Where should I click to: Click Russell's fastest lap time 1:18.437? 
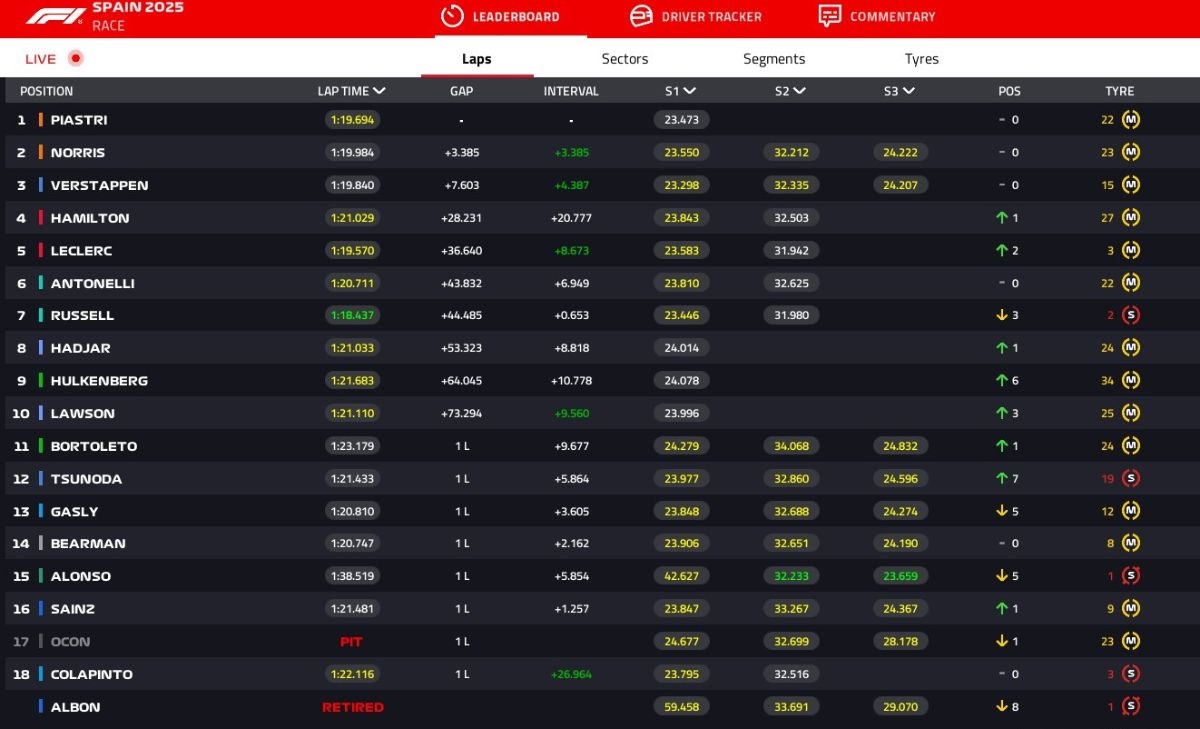352,315
